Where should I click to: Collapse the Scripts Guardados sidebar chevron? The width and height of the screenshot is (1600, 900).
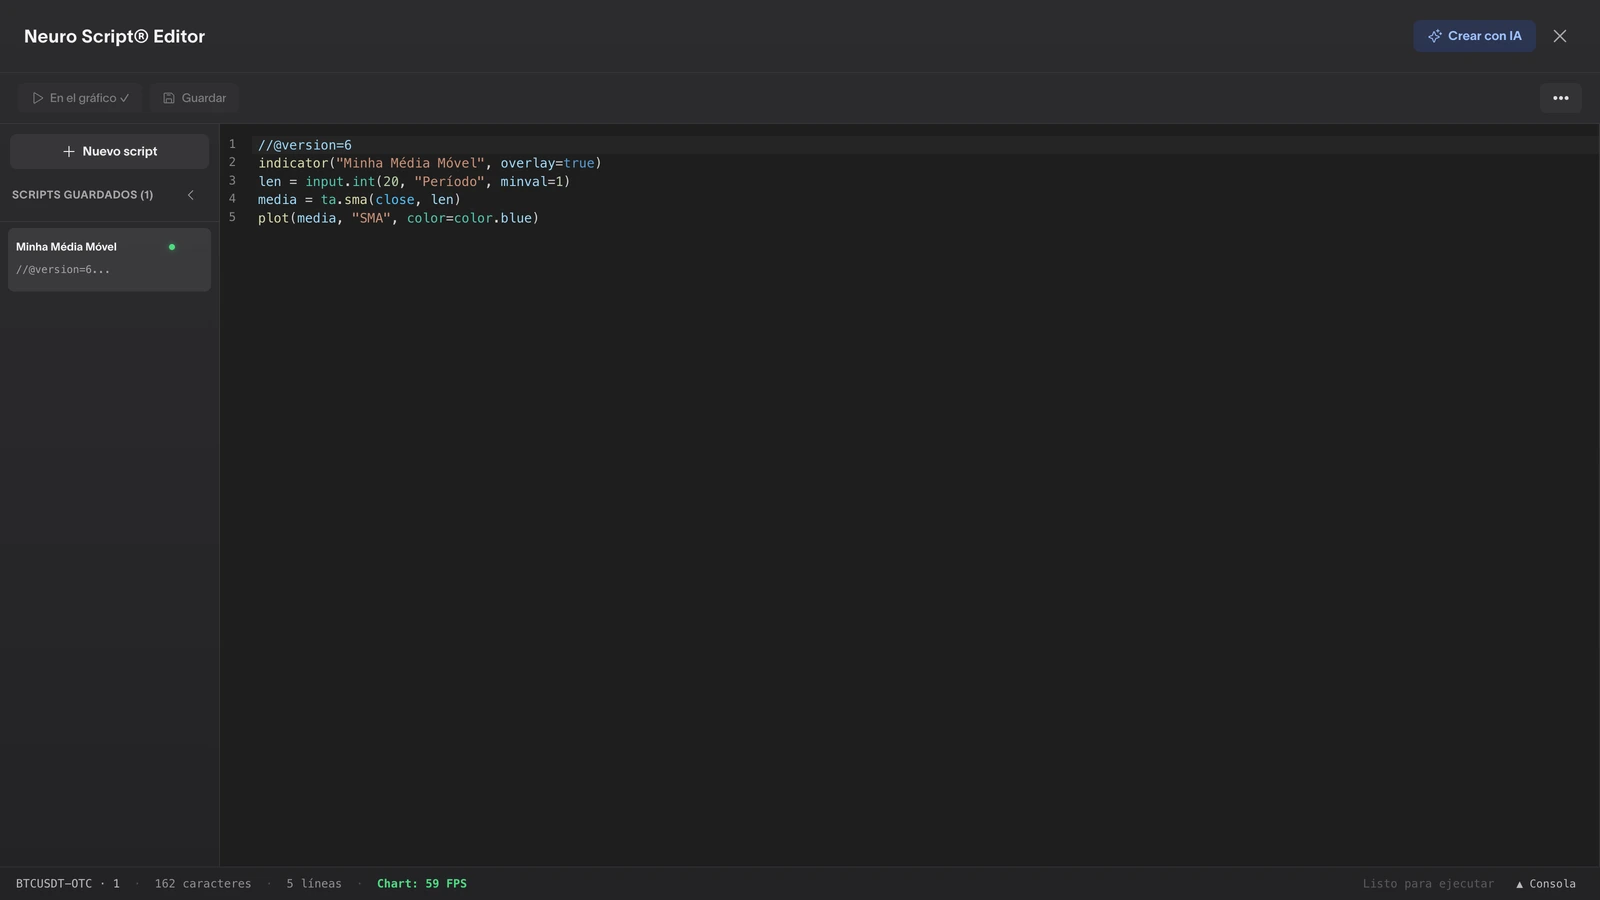point(191,195)
